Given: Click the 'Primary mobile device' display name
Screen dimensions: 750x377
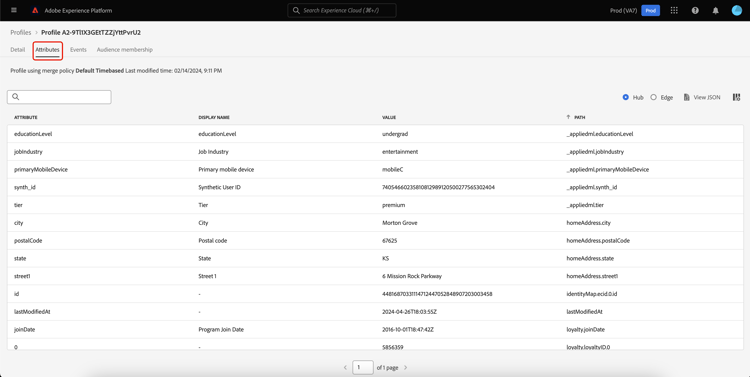Looking at the screenshot, I should coord(226,169).
